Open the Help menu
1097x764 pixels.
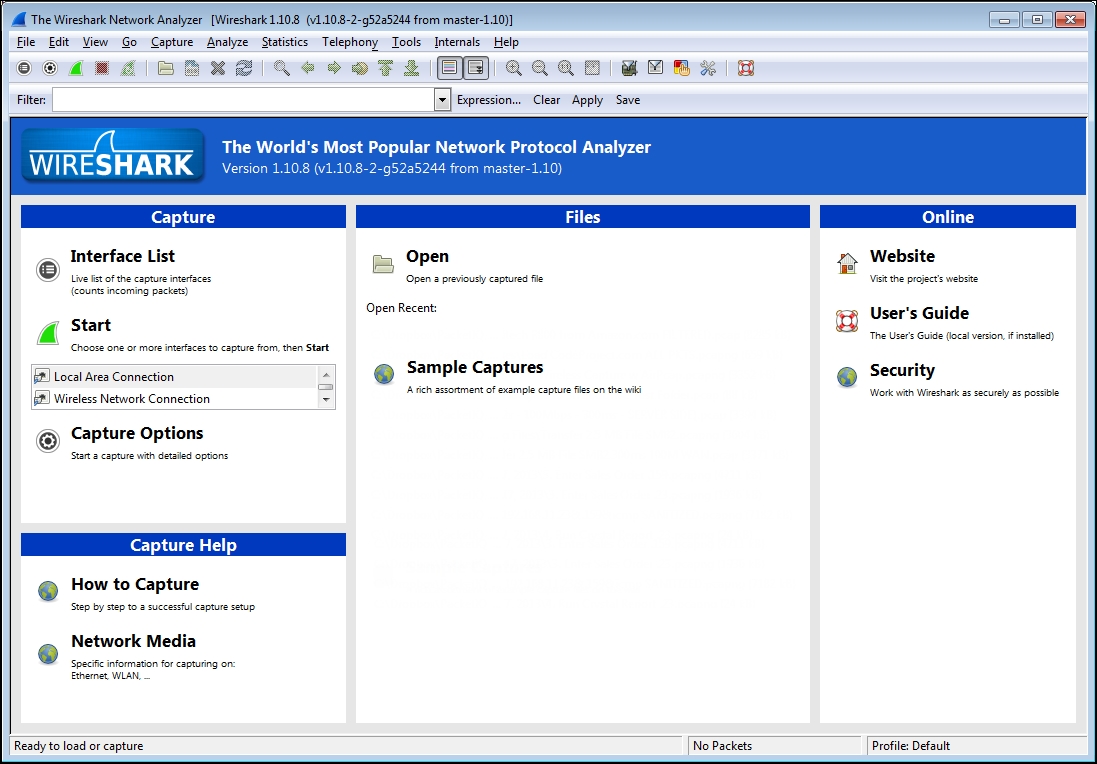click(507, 42)
